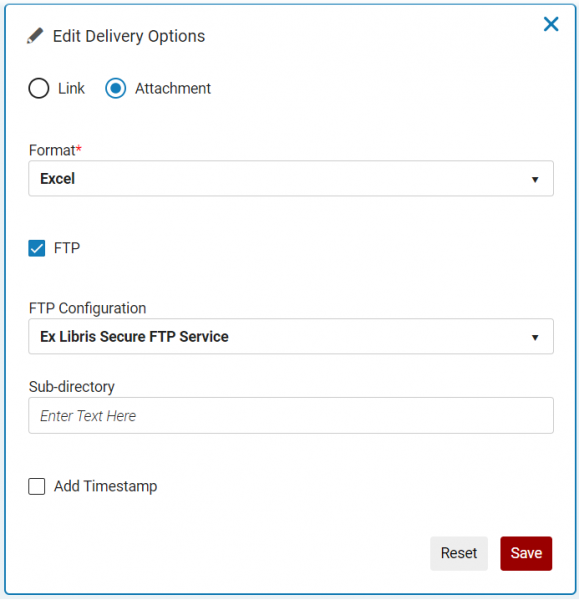Click the Sub-directory field label
The width and height of the screenshot is (579, 600).
(x=72, y=386)
